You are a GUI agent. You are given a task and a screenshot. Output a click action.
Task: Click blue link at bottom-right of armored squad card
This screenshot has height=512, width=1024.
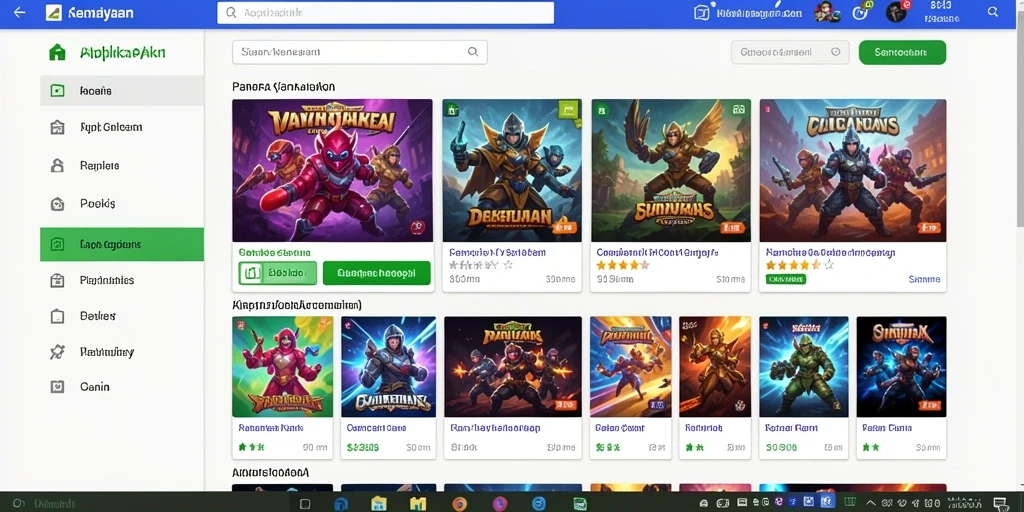tap(924, 279)
